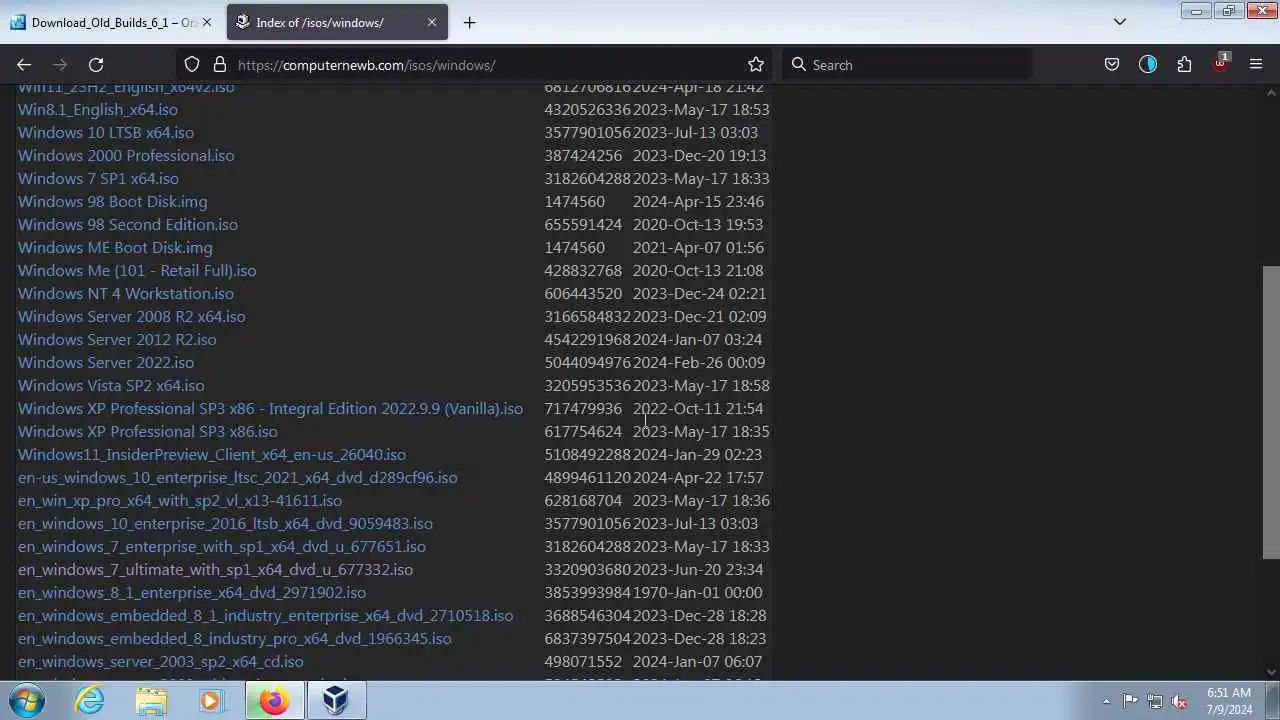This screenshot has height=720, width=1280.
Task: Open the Windows Start button
Action: pos(26,700)
